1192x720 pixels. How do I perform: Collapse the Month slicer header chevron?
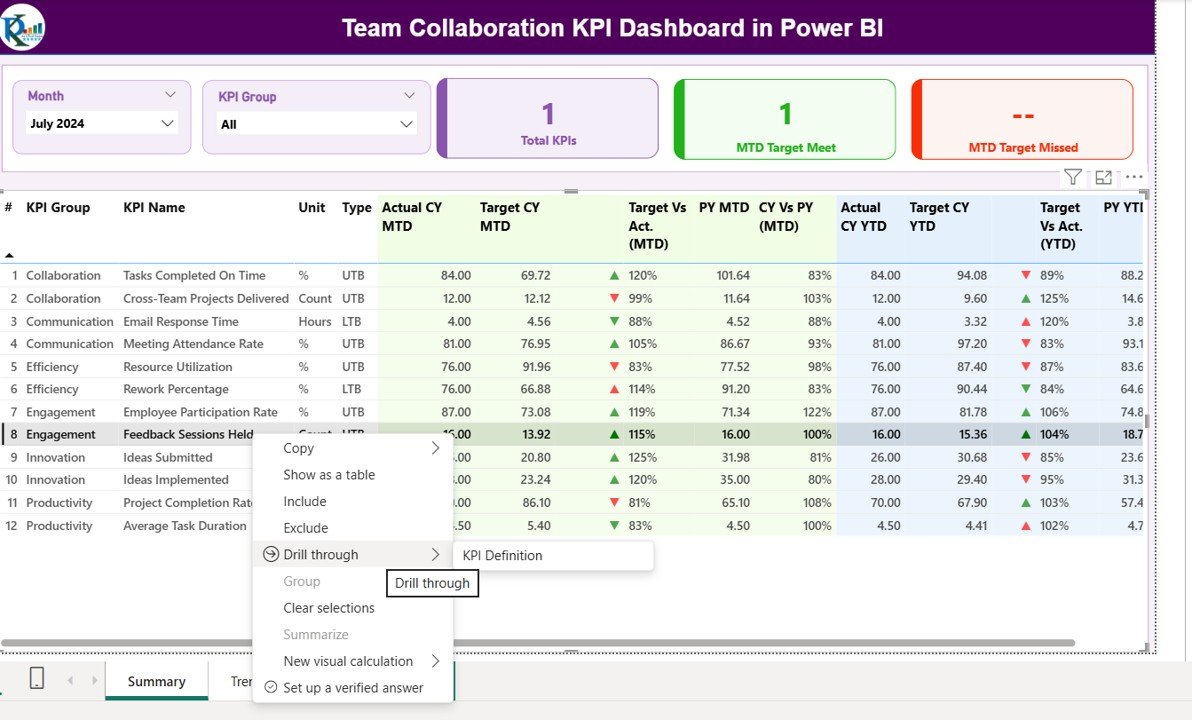(169, 95)
